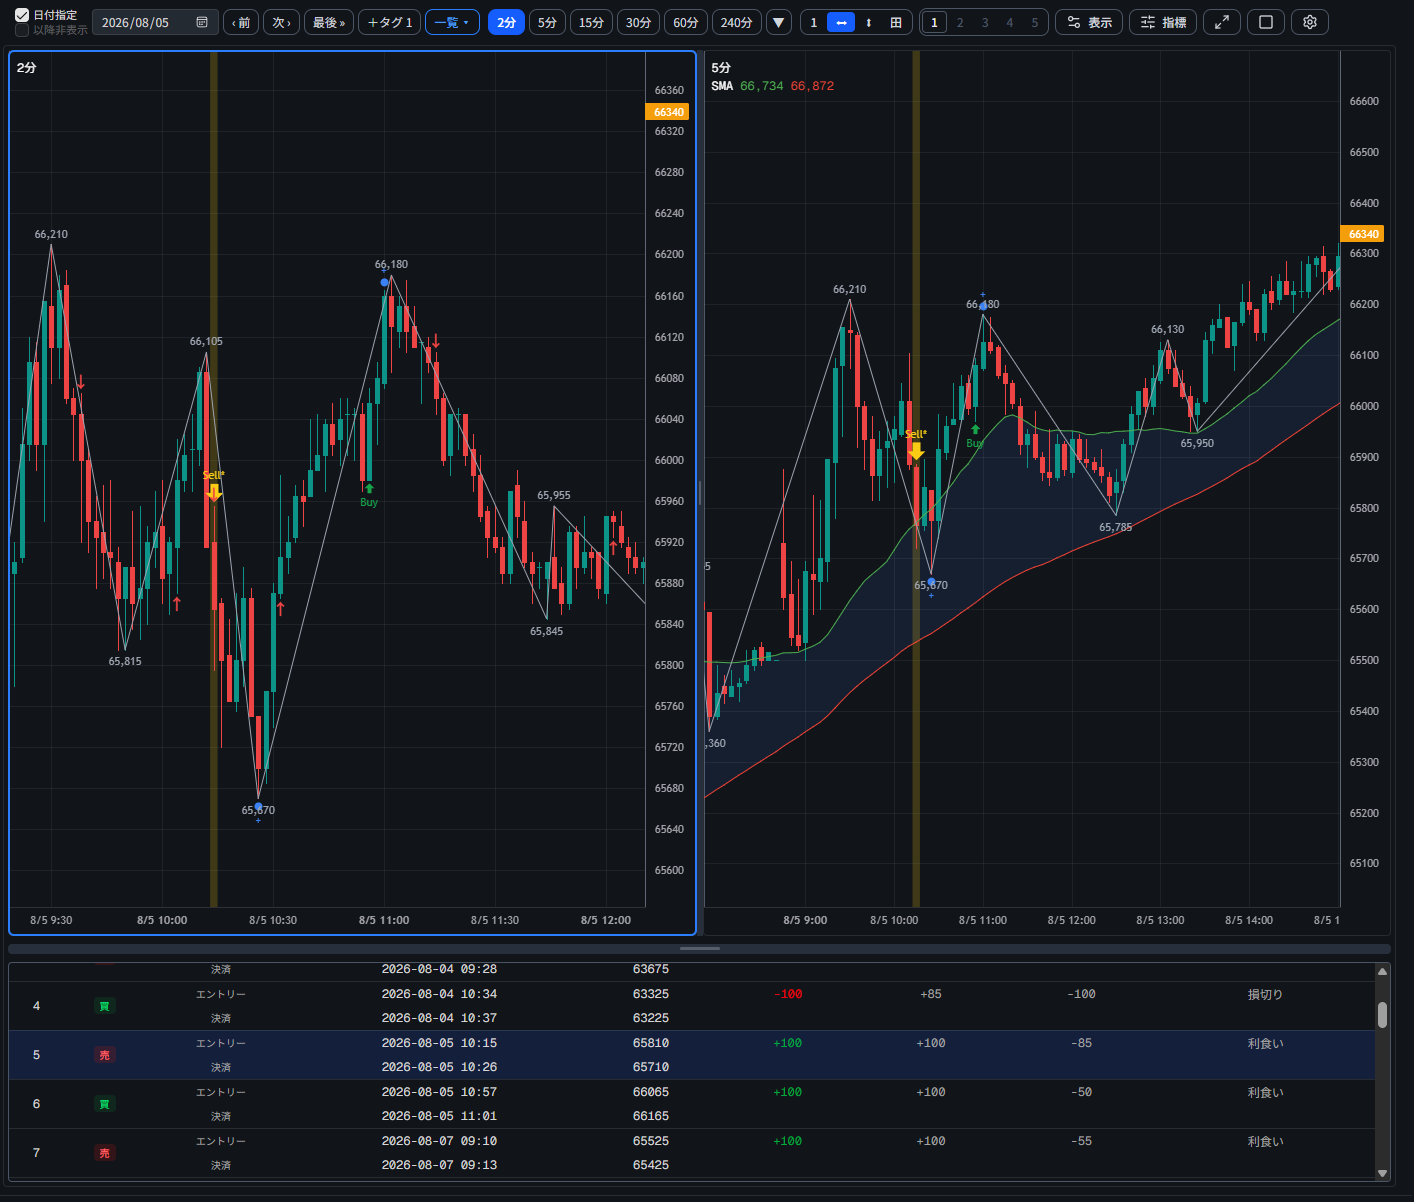This screenshot has height=1202, width=1414.
Task: Select trade row 5 entry price 65810
Action: (x=651, y=1043)
